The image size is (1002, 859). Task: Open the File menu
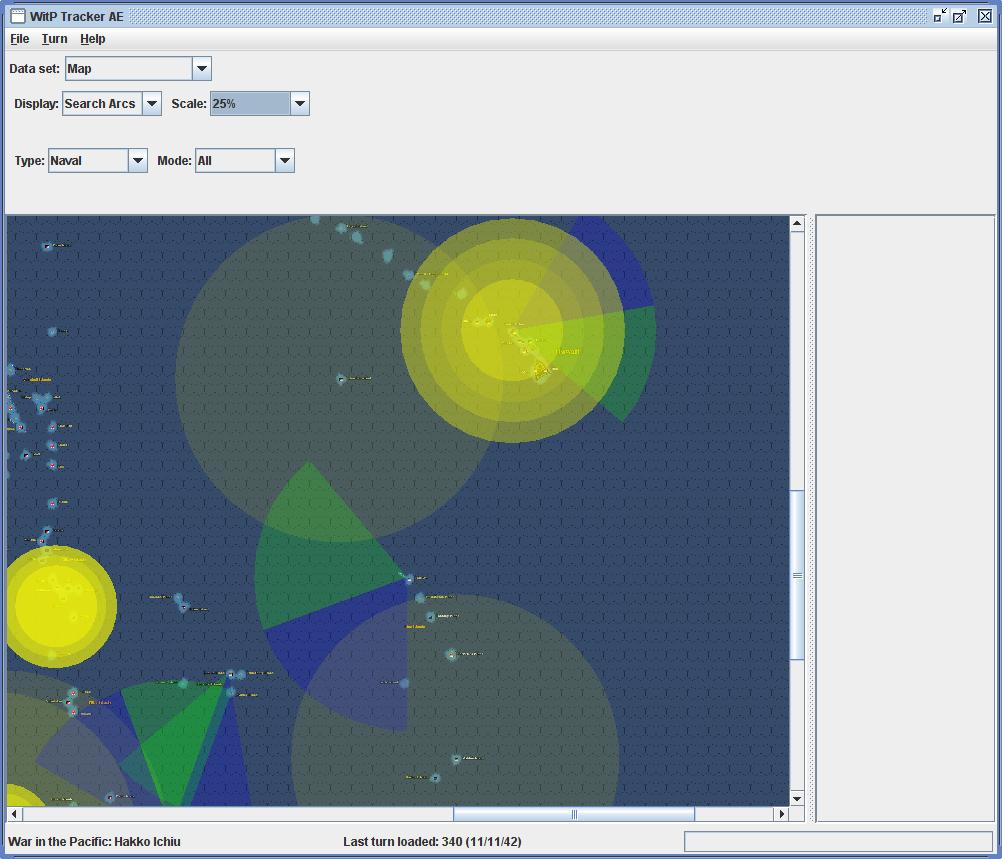tap(20, 39)
